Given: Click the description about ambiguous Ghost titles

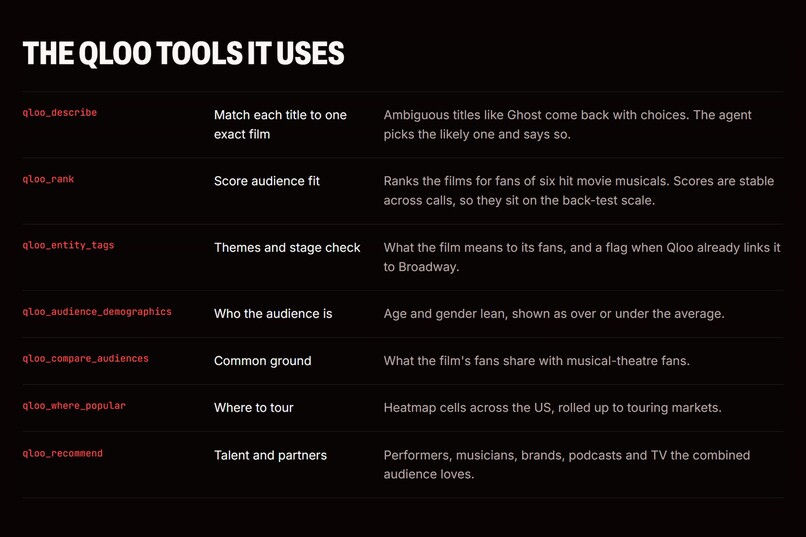Looking at the screenshot, I should pyautogui.click(x=567, y=124).
